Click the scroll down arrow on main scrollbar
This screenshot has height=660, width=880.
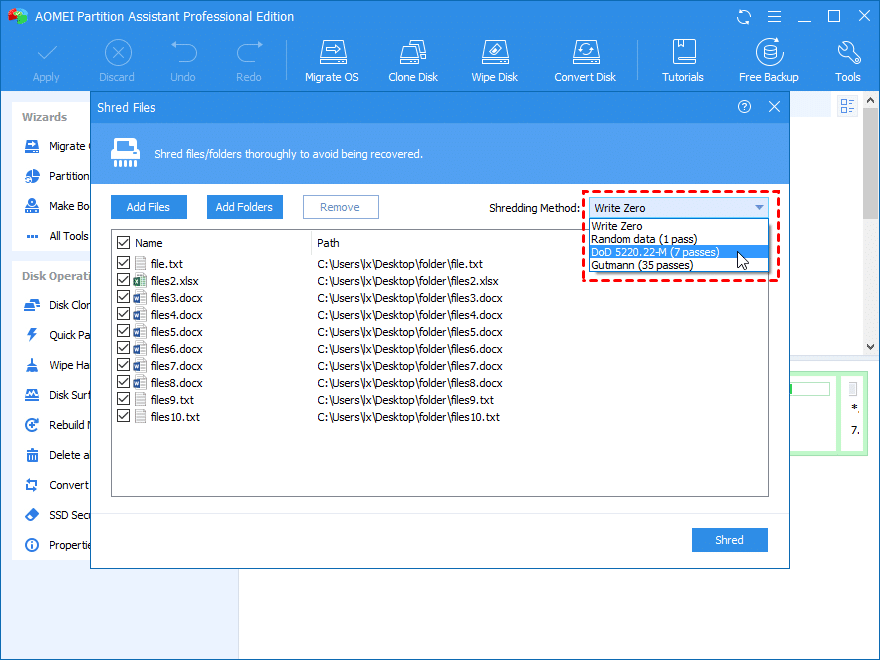870,347
